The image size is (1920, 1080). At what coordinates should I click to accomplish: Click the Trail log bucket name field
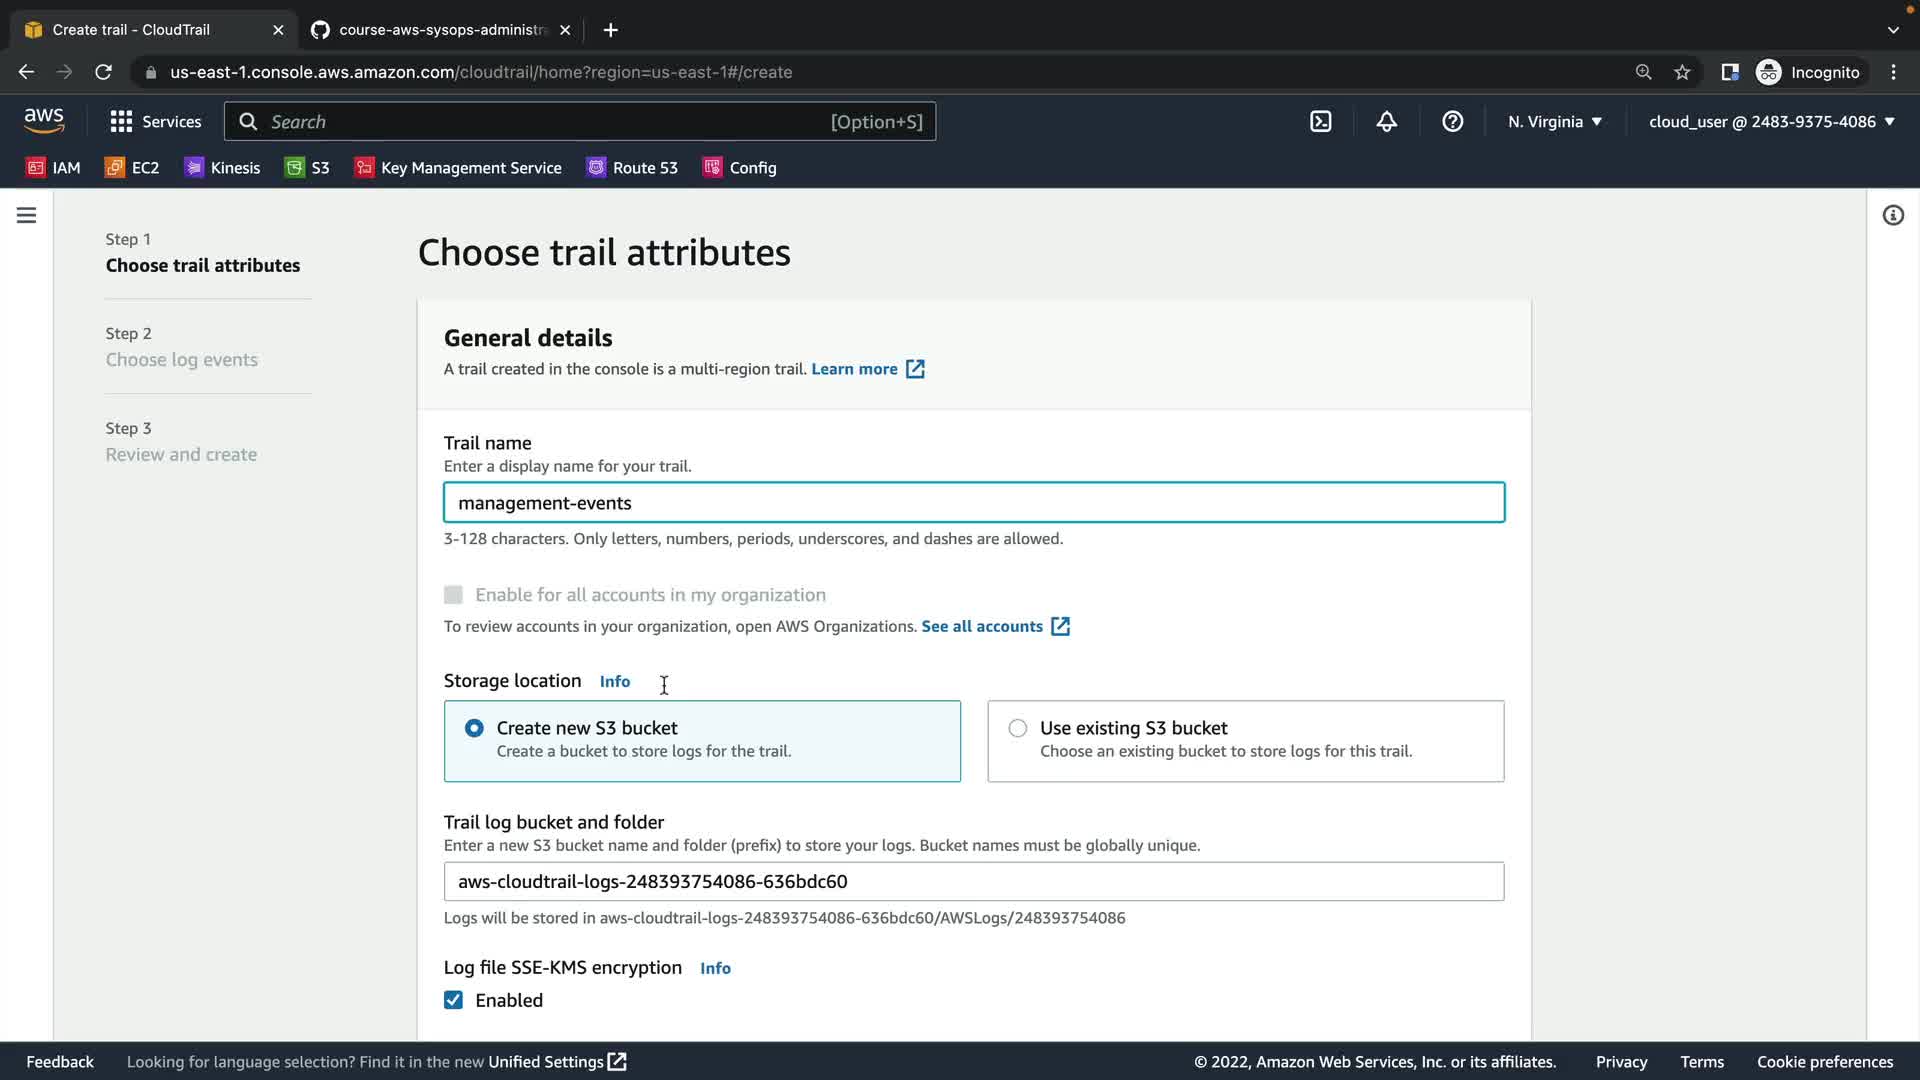point(973,881)
